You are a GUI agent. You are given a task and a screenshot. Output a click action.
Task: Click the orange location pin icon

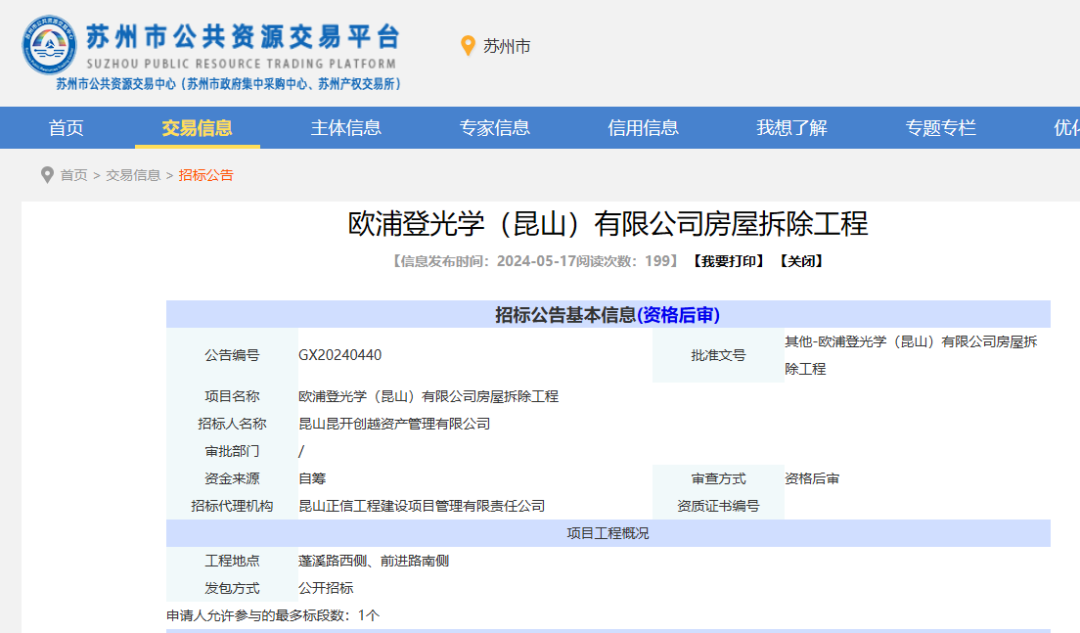[x=467, y=46]
